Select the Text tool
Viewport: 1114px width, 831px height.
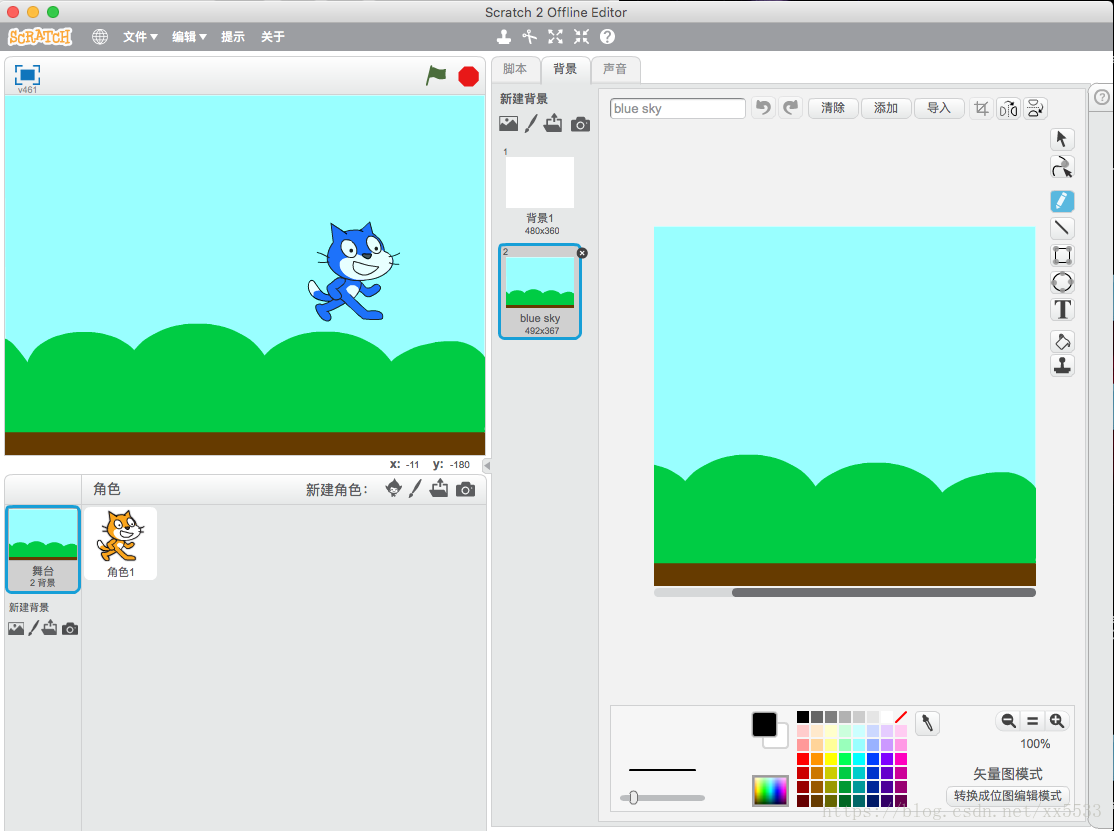click(x=1062, y=310)
